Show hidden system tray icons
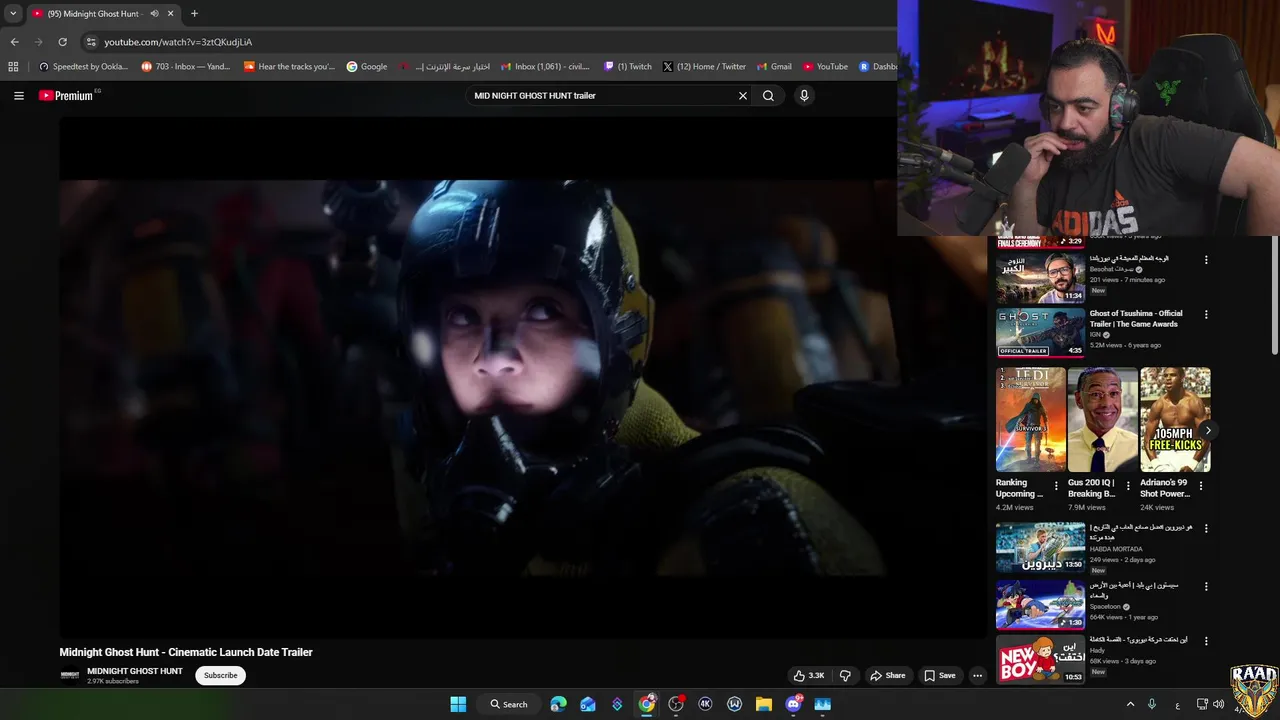Image resolution: width=1280 pixels, height=720 pixels. 1131,704
